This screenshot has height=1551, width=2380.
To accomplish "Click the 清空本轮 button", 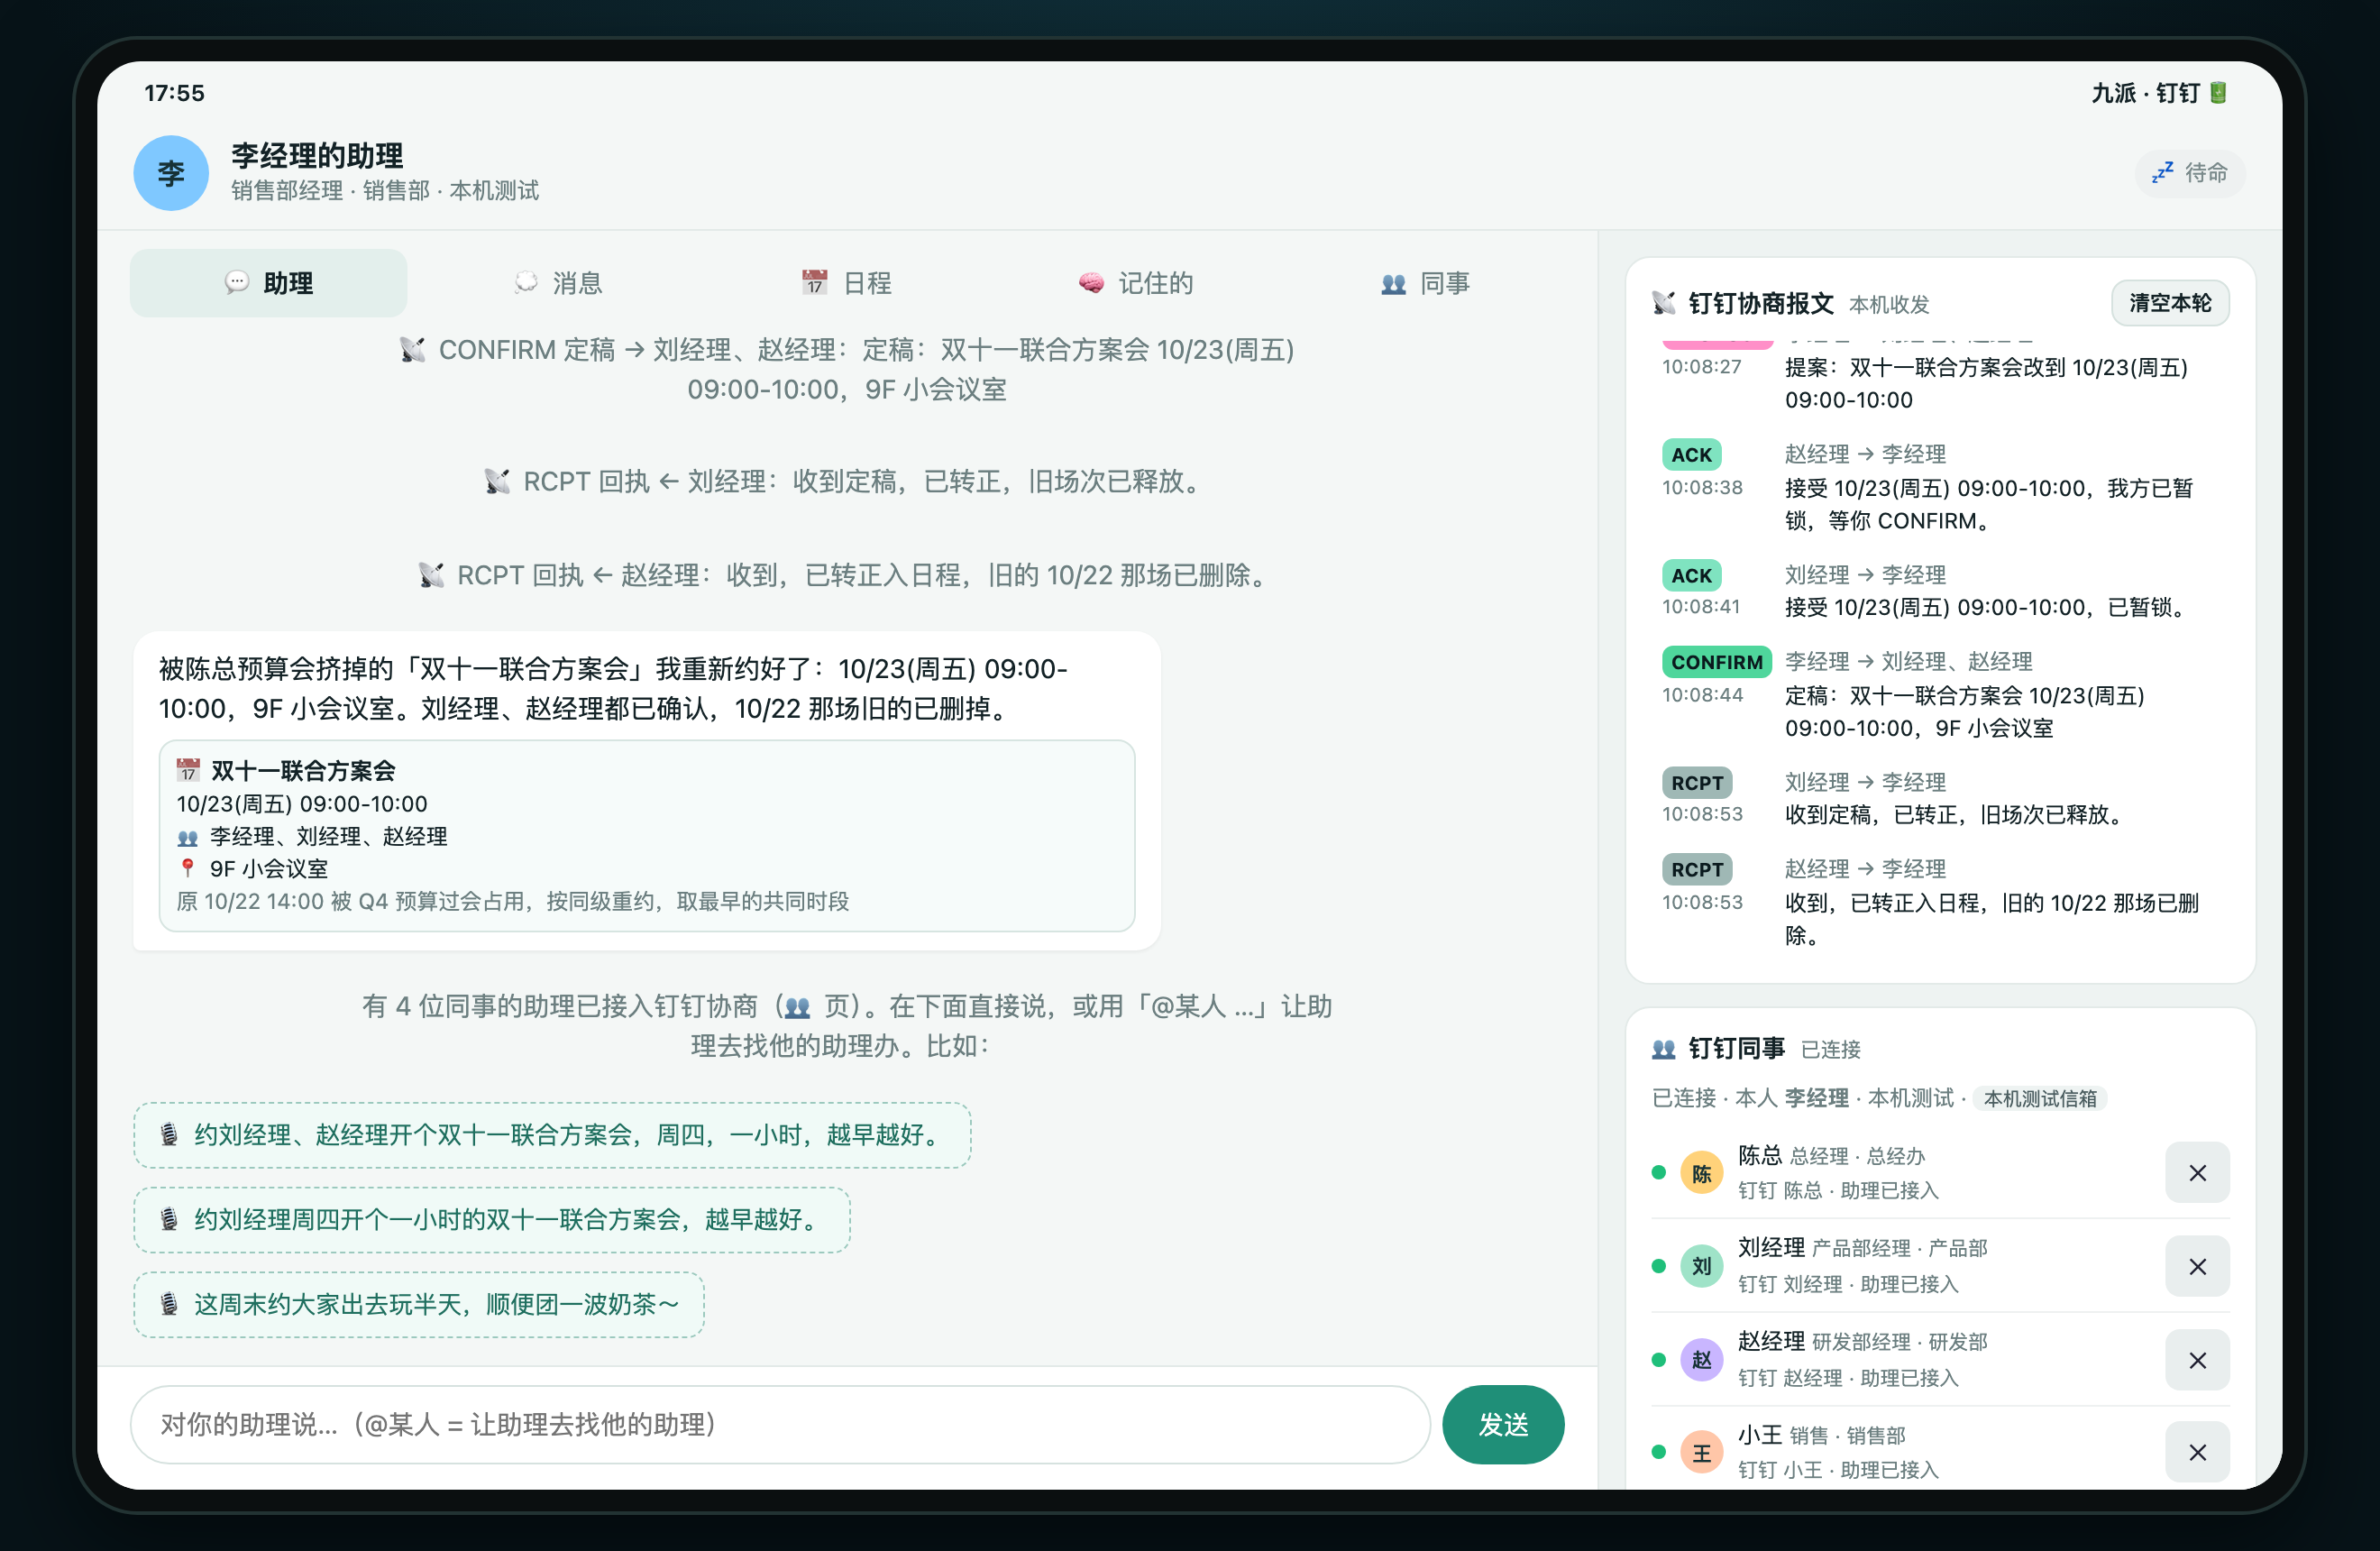I will 2169,303.
